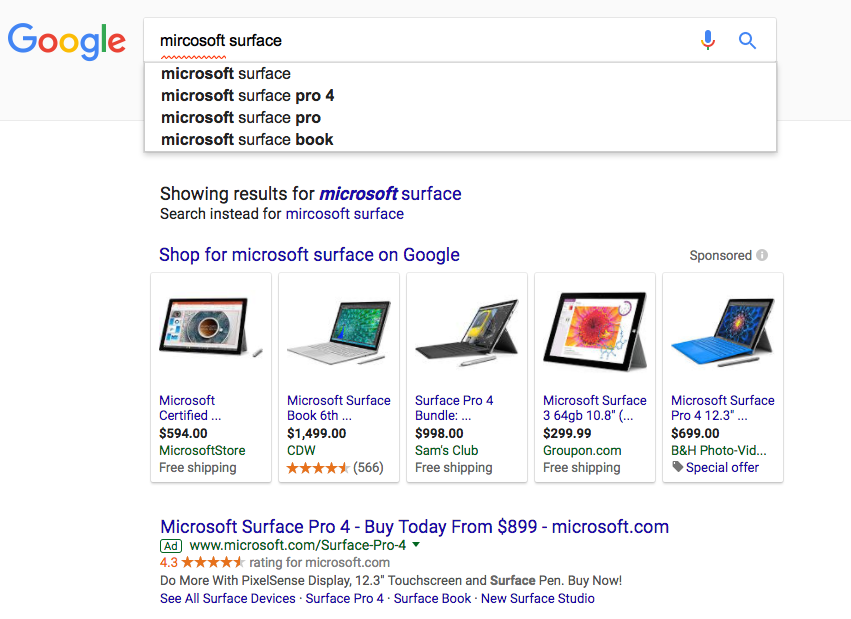Click the MicrosoftStore seller name

(202, 450)
